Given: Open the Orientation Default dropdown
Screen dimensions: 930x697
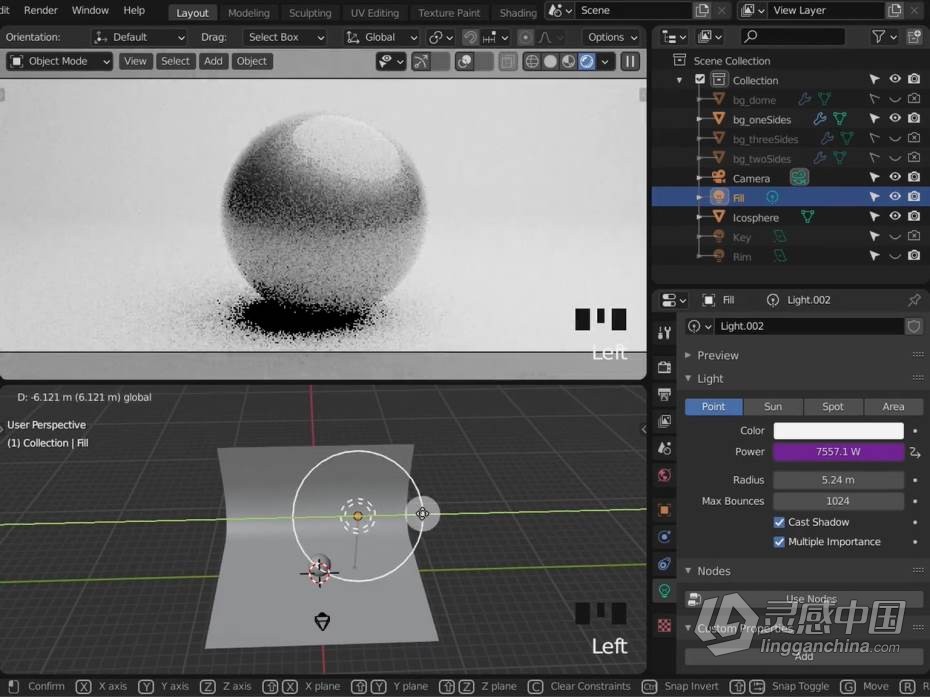Looking at the screenshot, I should (x=139, y=37).
